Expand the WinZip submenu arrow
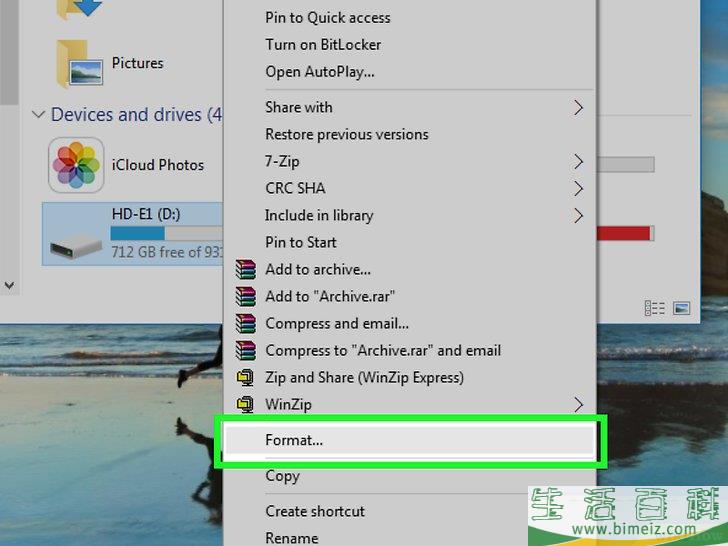The image size is (728, 546). 578,404
